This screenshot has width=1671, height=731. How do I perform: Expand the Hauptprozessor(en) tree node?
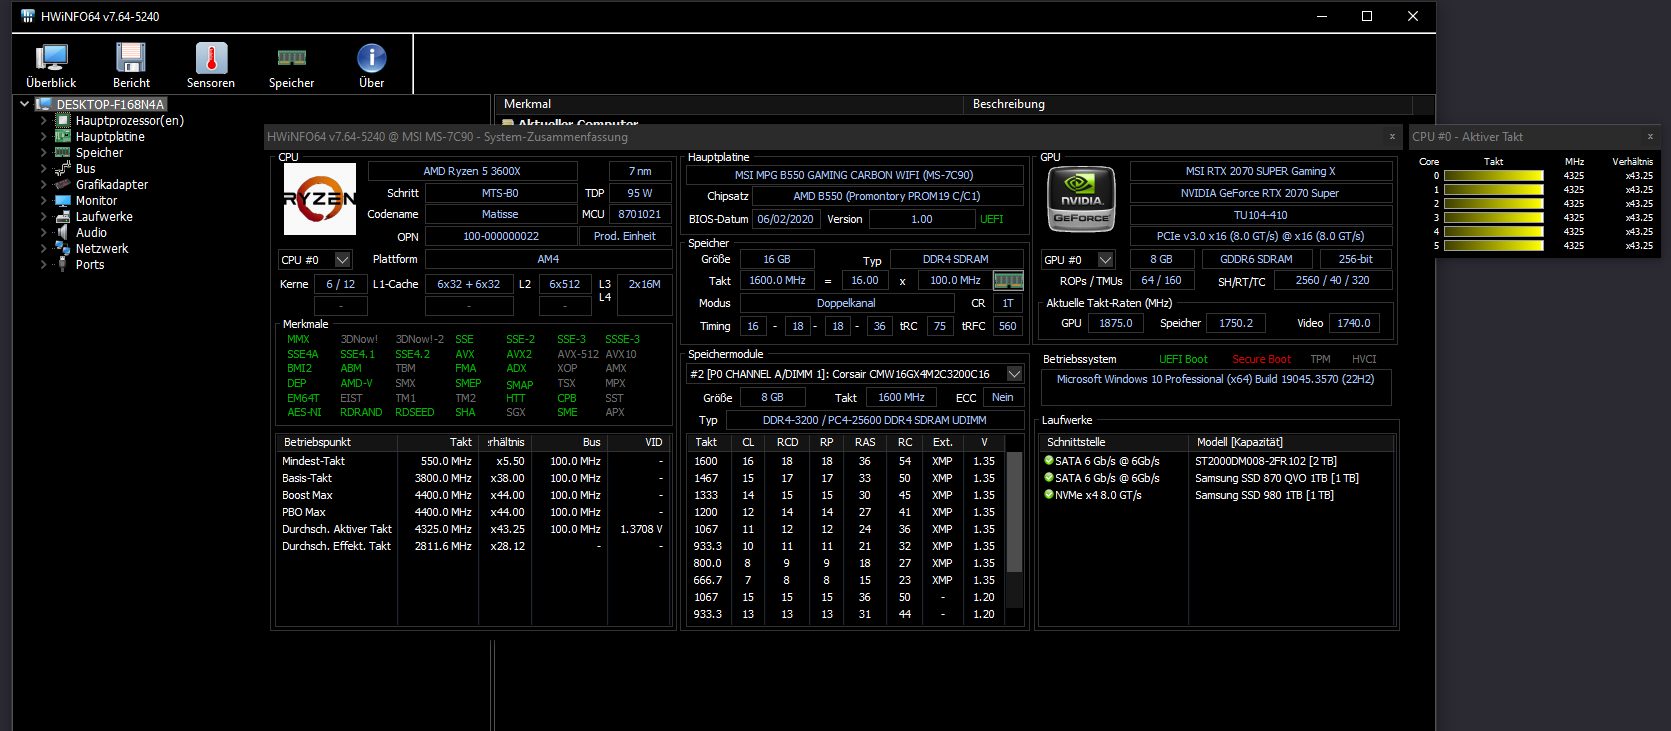coord(43,120)
